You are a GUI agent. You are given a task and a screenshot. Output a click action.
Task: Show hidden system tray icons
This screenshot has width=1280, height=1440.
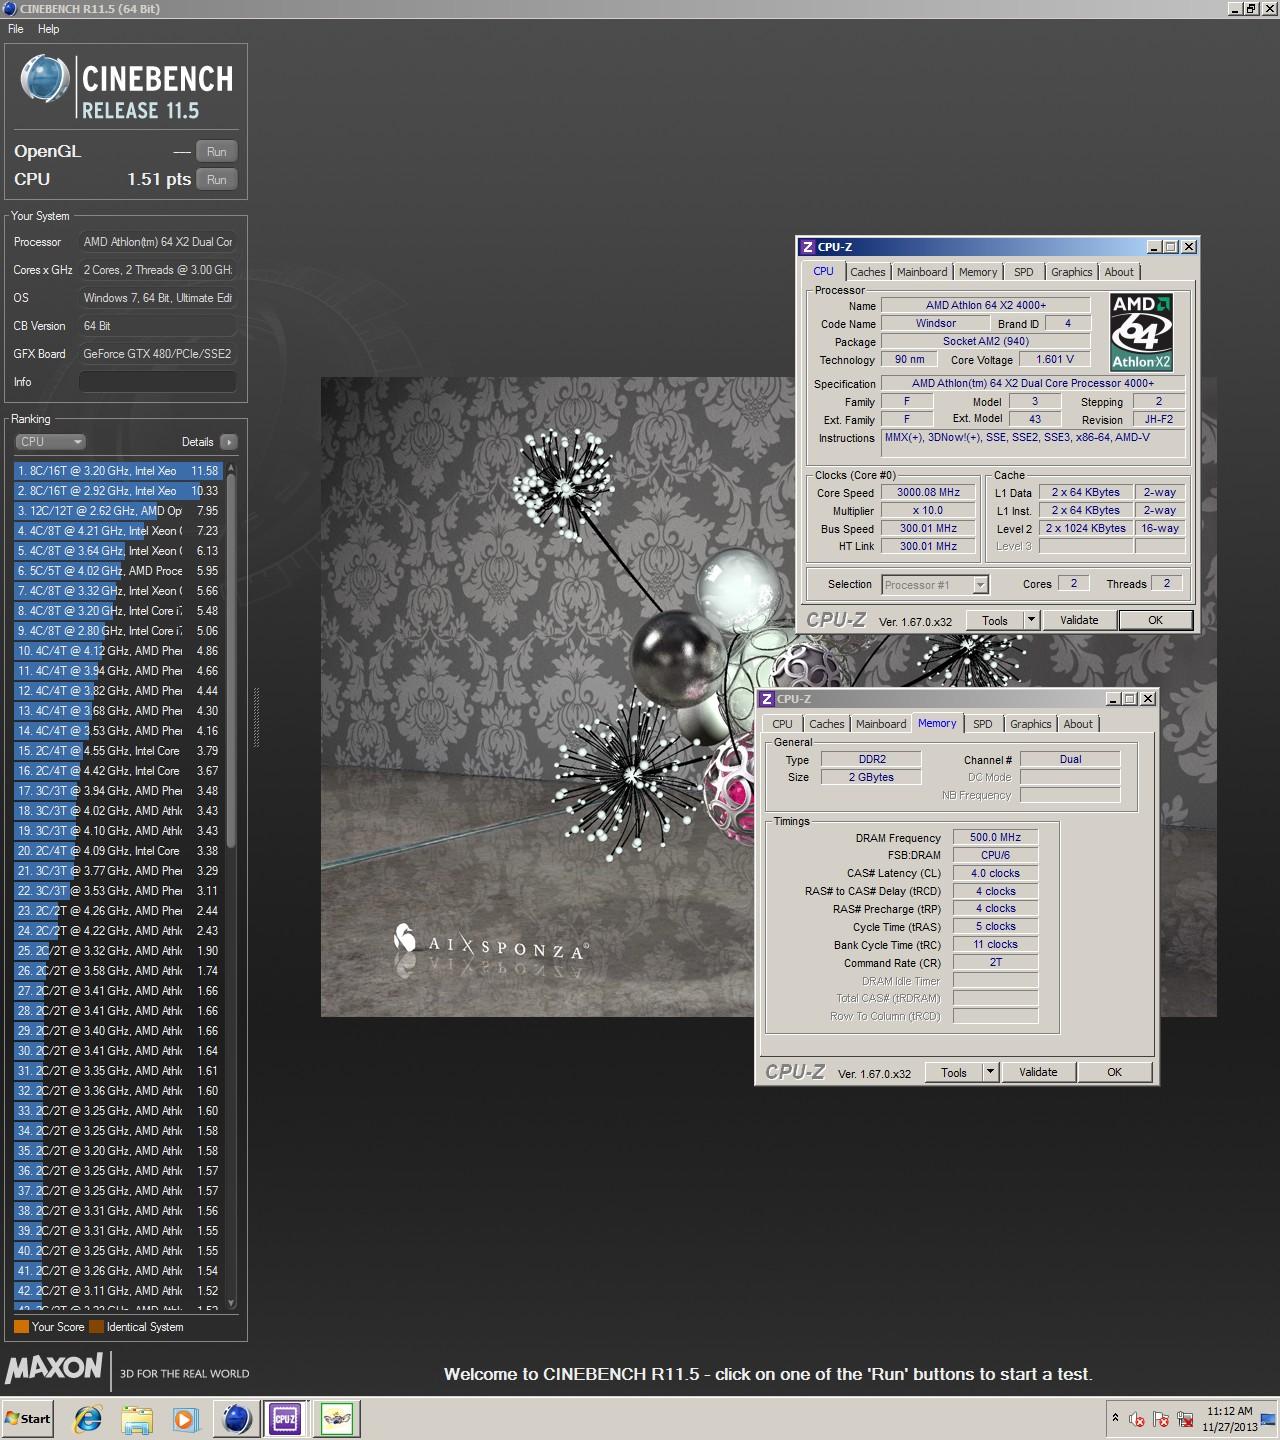tap(1115, 1418)
